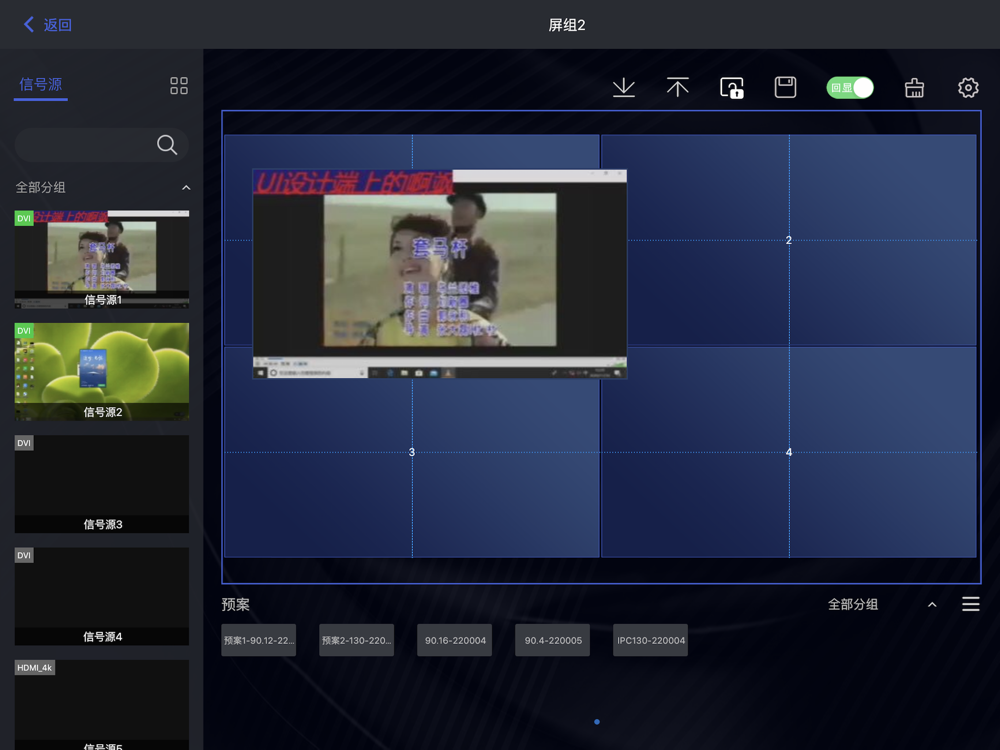This screenshot has width=1000, height=750.
Task: Click the signal source search field
Action: [x=101, y=145]
